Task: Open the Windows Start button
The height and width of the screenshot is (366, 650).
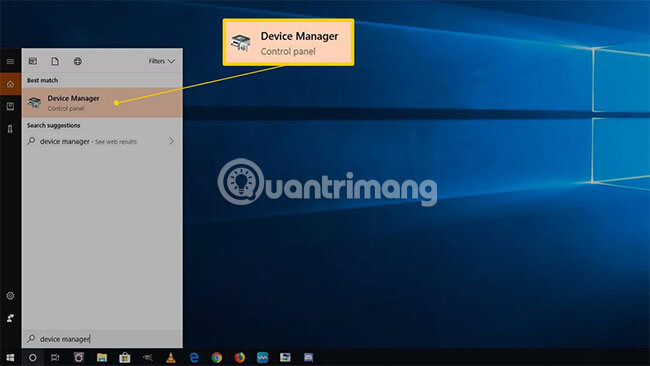Action: [x=10, y=357]
